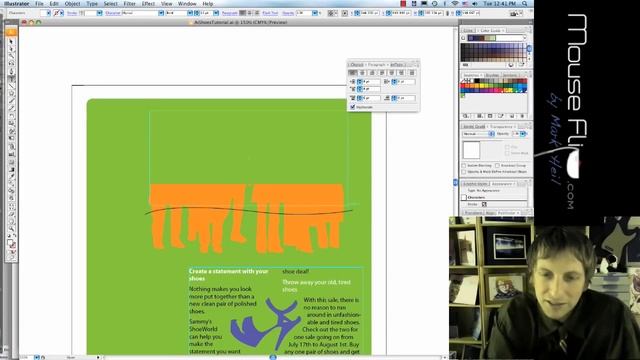Select the Direct Selection (white arrow) tool

tap(11, 49)
